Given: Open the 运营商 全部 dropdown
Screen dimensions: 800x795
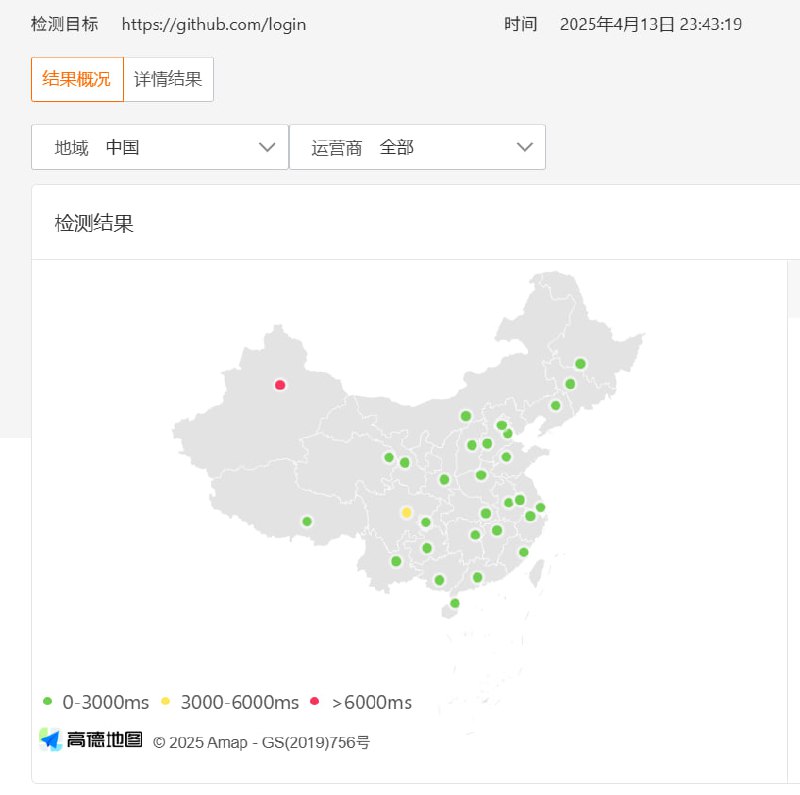Looking at the screenshot, I should point(417,147).
